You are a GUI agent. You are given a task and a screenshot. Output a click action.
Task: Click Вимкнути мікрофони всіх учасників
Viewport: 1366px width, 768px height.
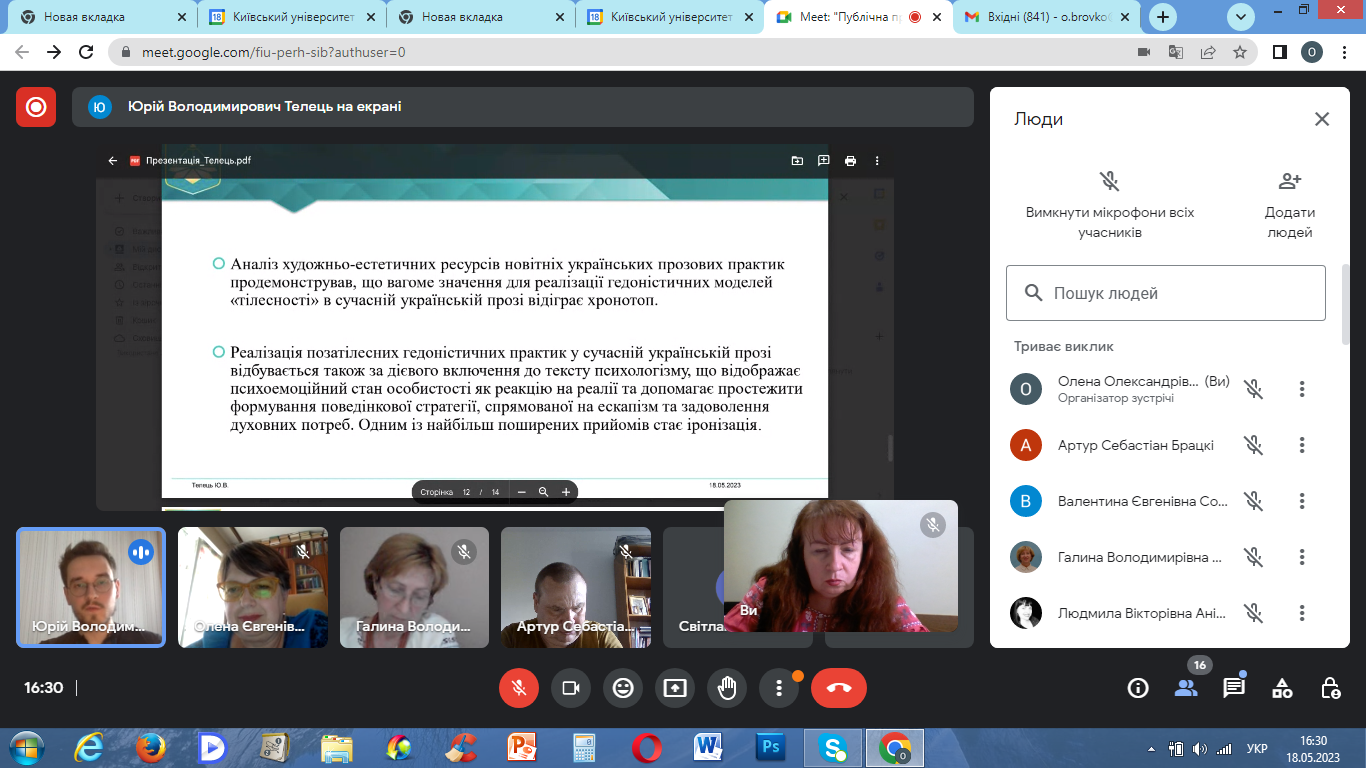[1109, 203]
